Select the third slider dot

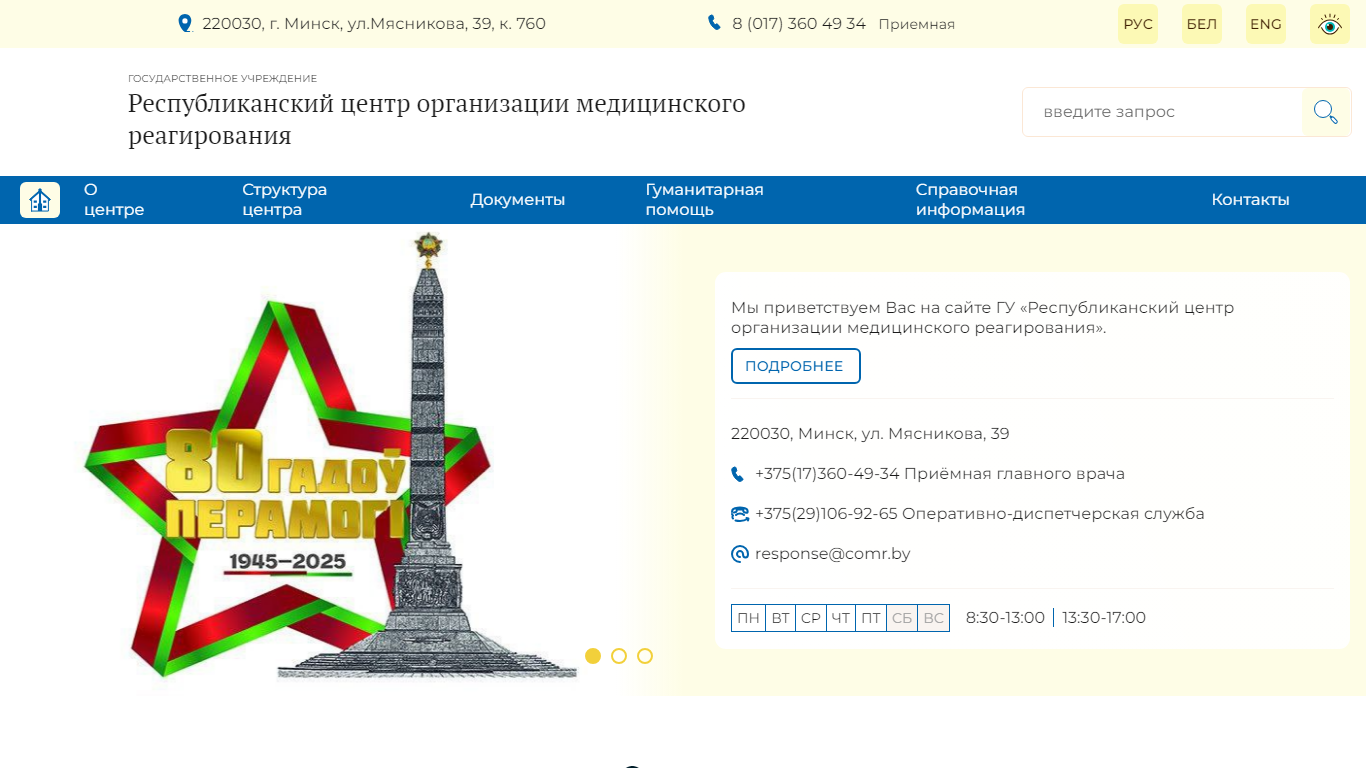point(645,656)
